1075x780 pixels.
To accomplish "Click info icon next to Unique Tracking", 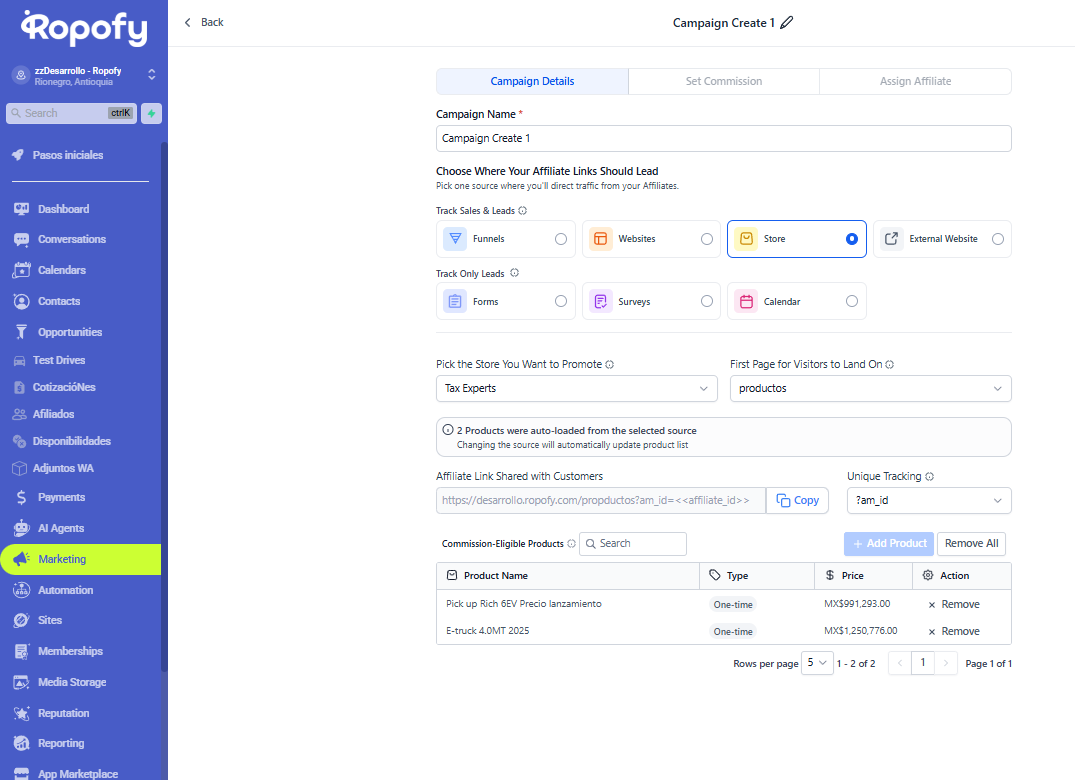I will coord(930,477).
